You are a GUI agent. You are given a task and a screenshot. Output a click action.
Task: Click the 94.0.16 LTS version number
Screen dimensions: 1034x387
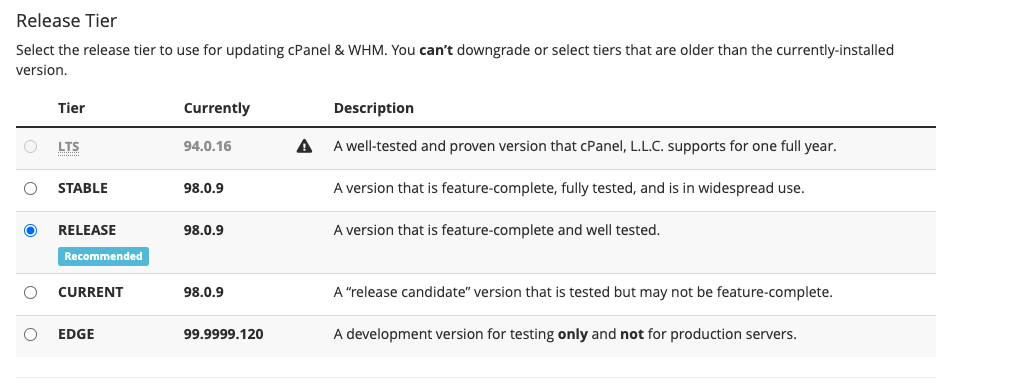point(208,146)
